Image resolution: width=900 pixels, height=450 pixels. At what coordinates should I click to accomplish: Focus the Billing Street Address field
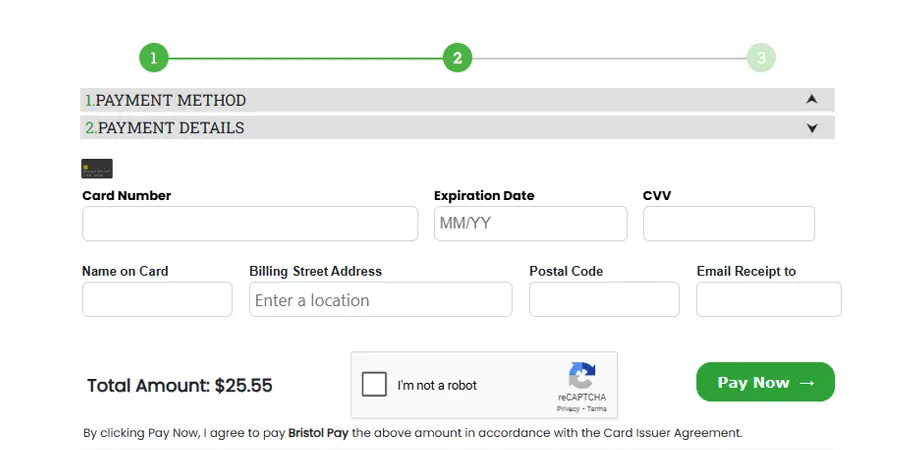point(381,299)
